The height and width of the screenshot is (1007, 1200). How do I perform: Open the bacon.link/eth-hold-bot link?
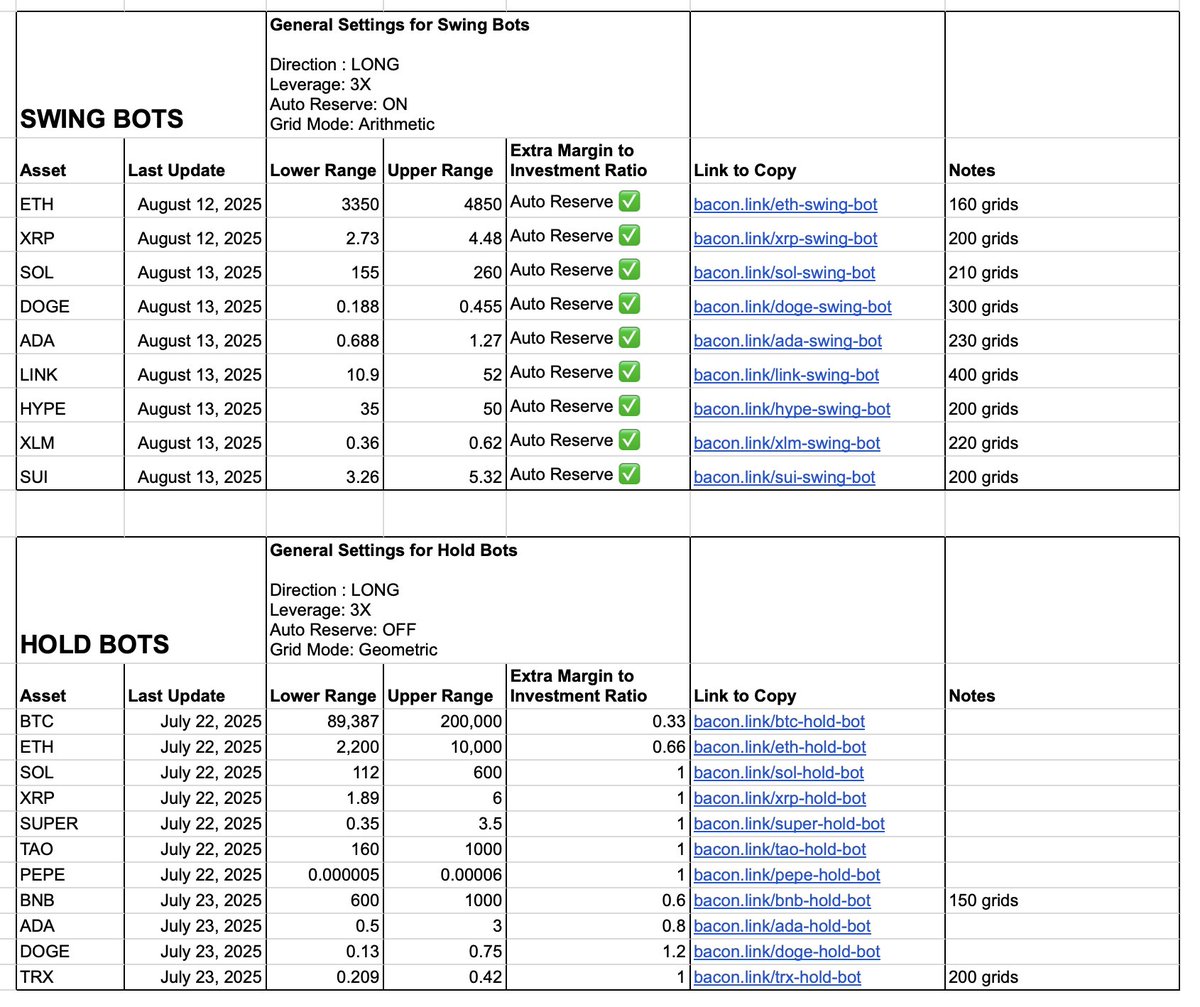[780, 747]
